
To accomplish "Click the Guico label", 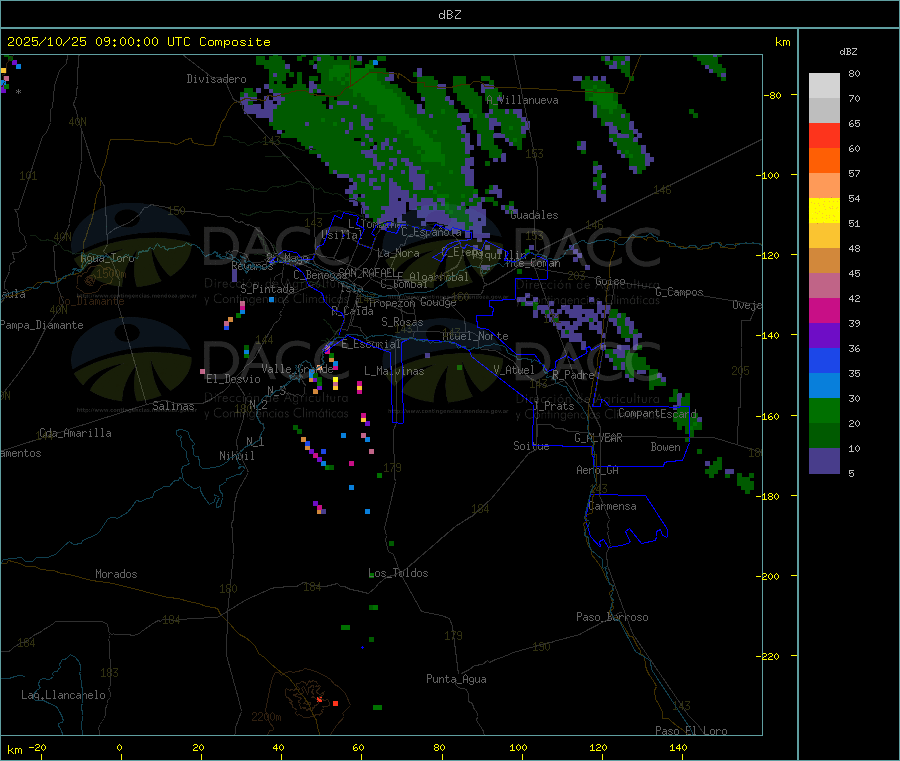I will click(610, 281).
